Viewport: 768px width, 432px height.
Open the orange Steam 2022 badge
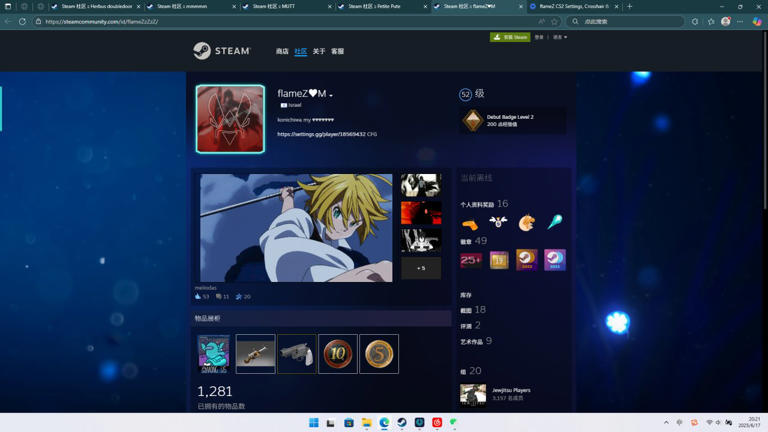coord(527,260)
